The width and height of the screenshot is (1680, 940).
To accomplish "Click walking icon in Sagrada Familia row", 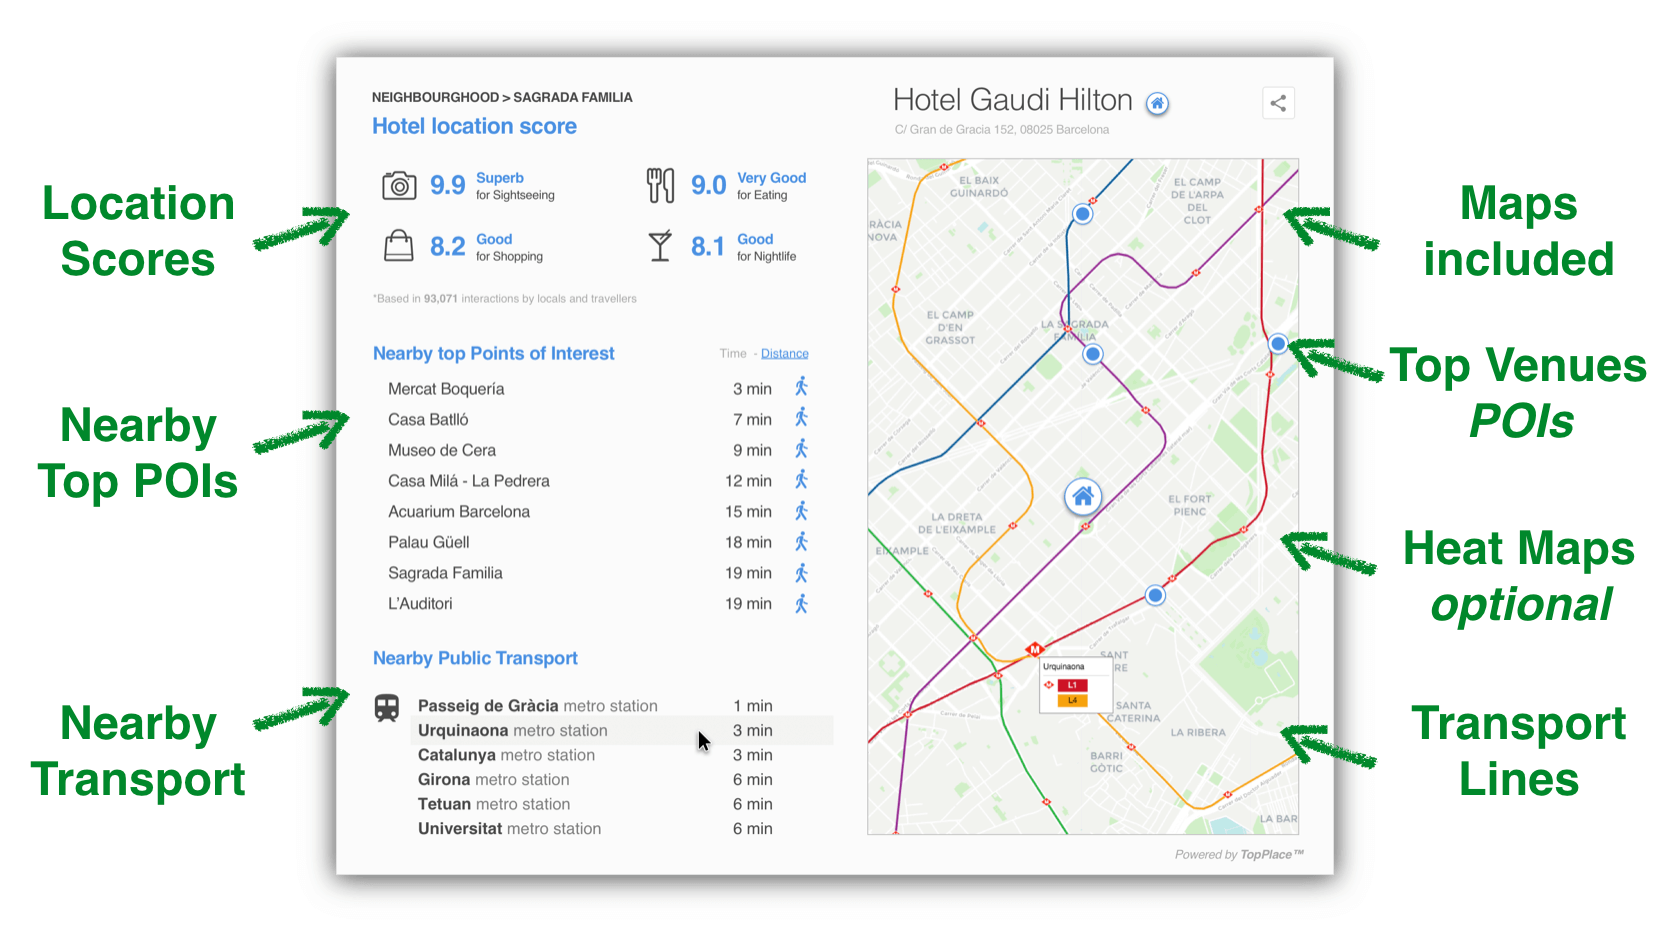I will click(x=801, y=573).
